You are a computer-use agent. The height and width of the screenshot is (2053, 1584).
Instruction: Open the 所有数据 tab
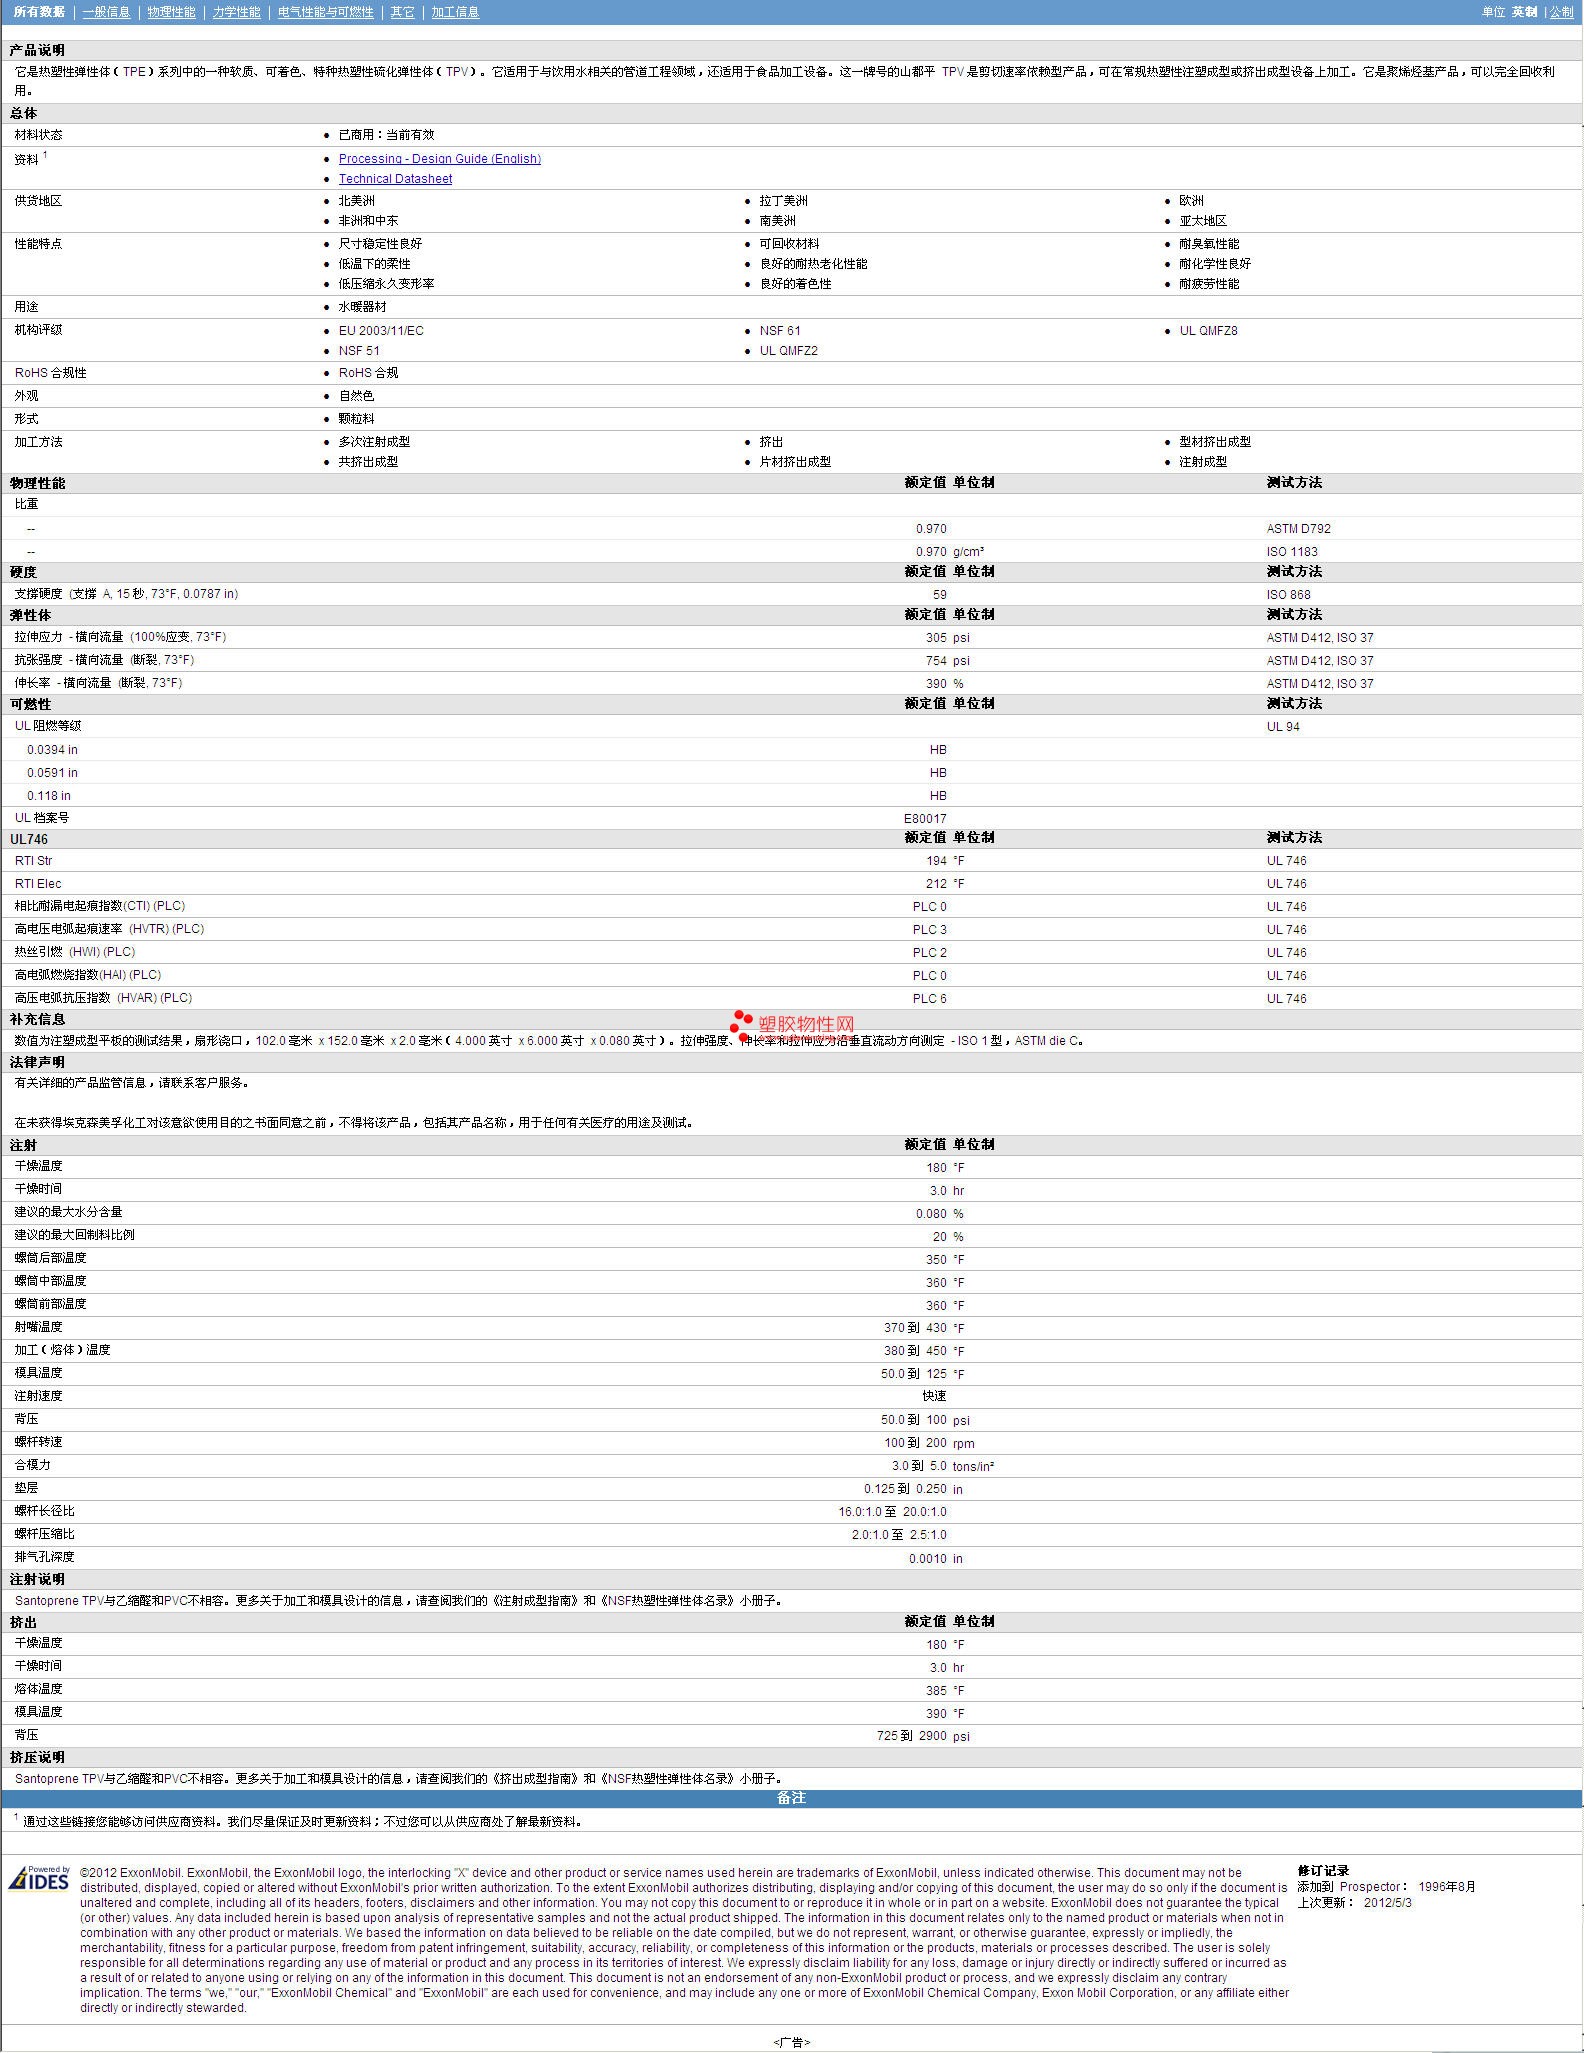[39, 12]
